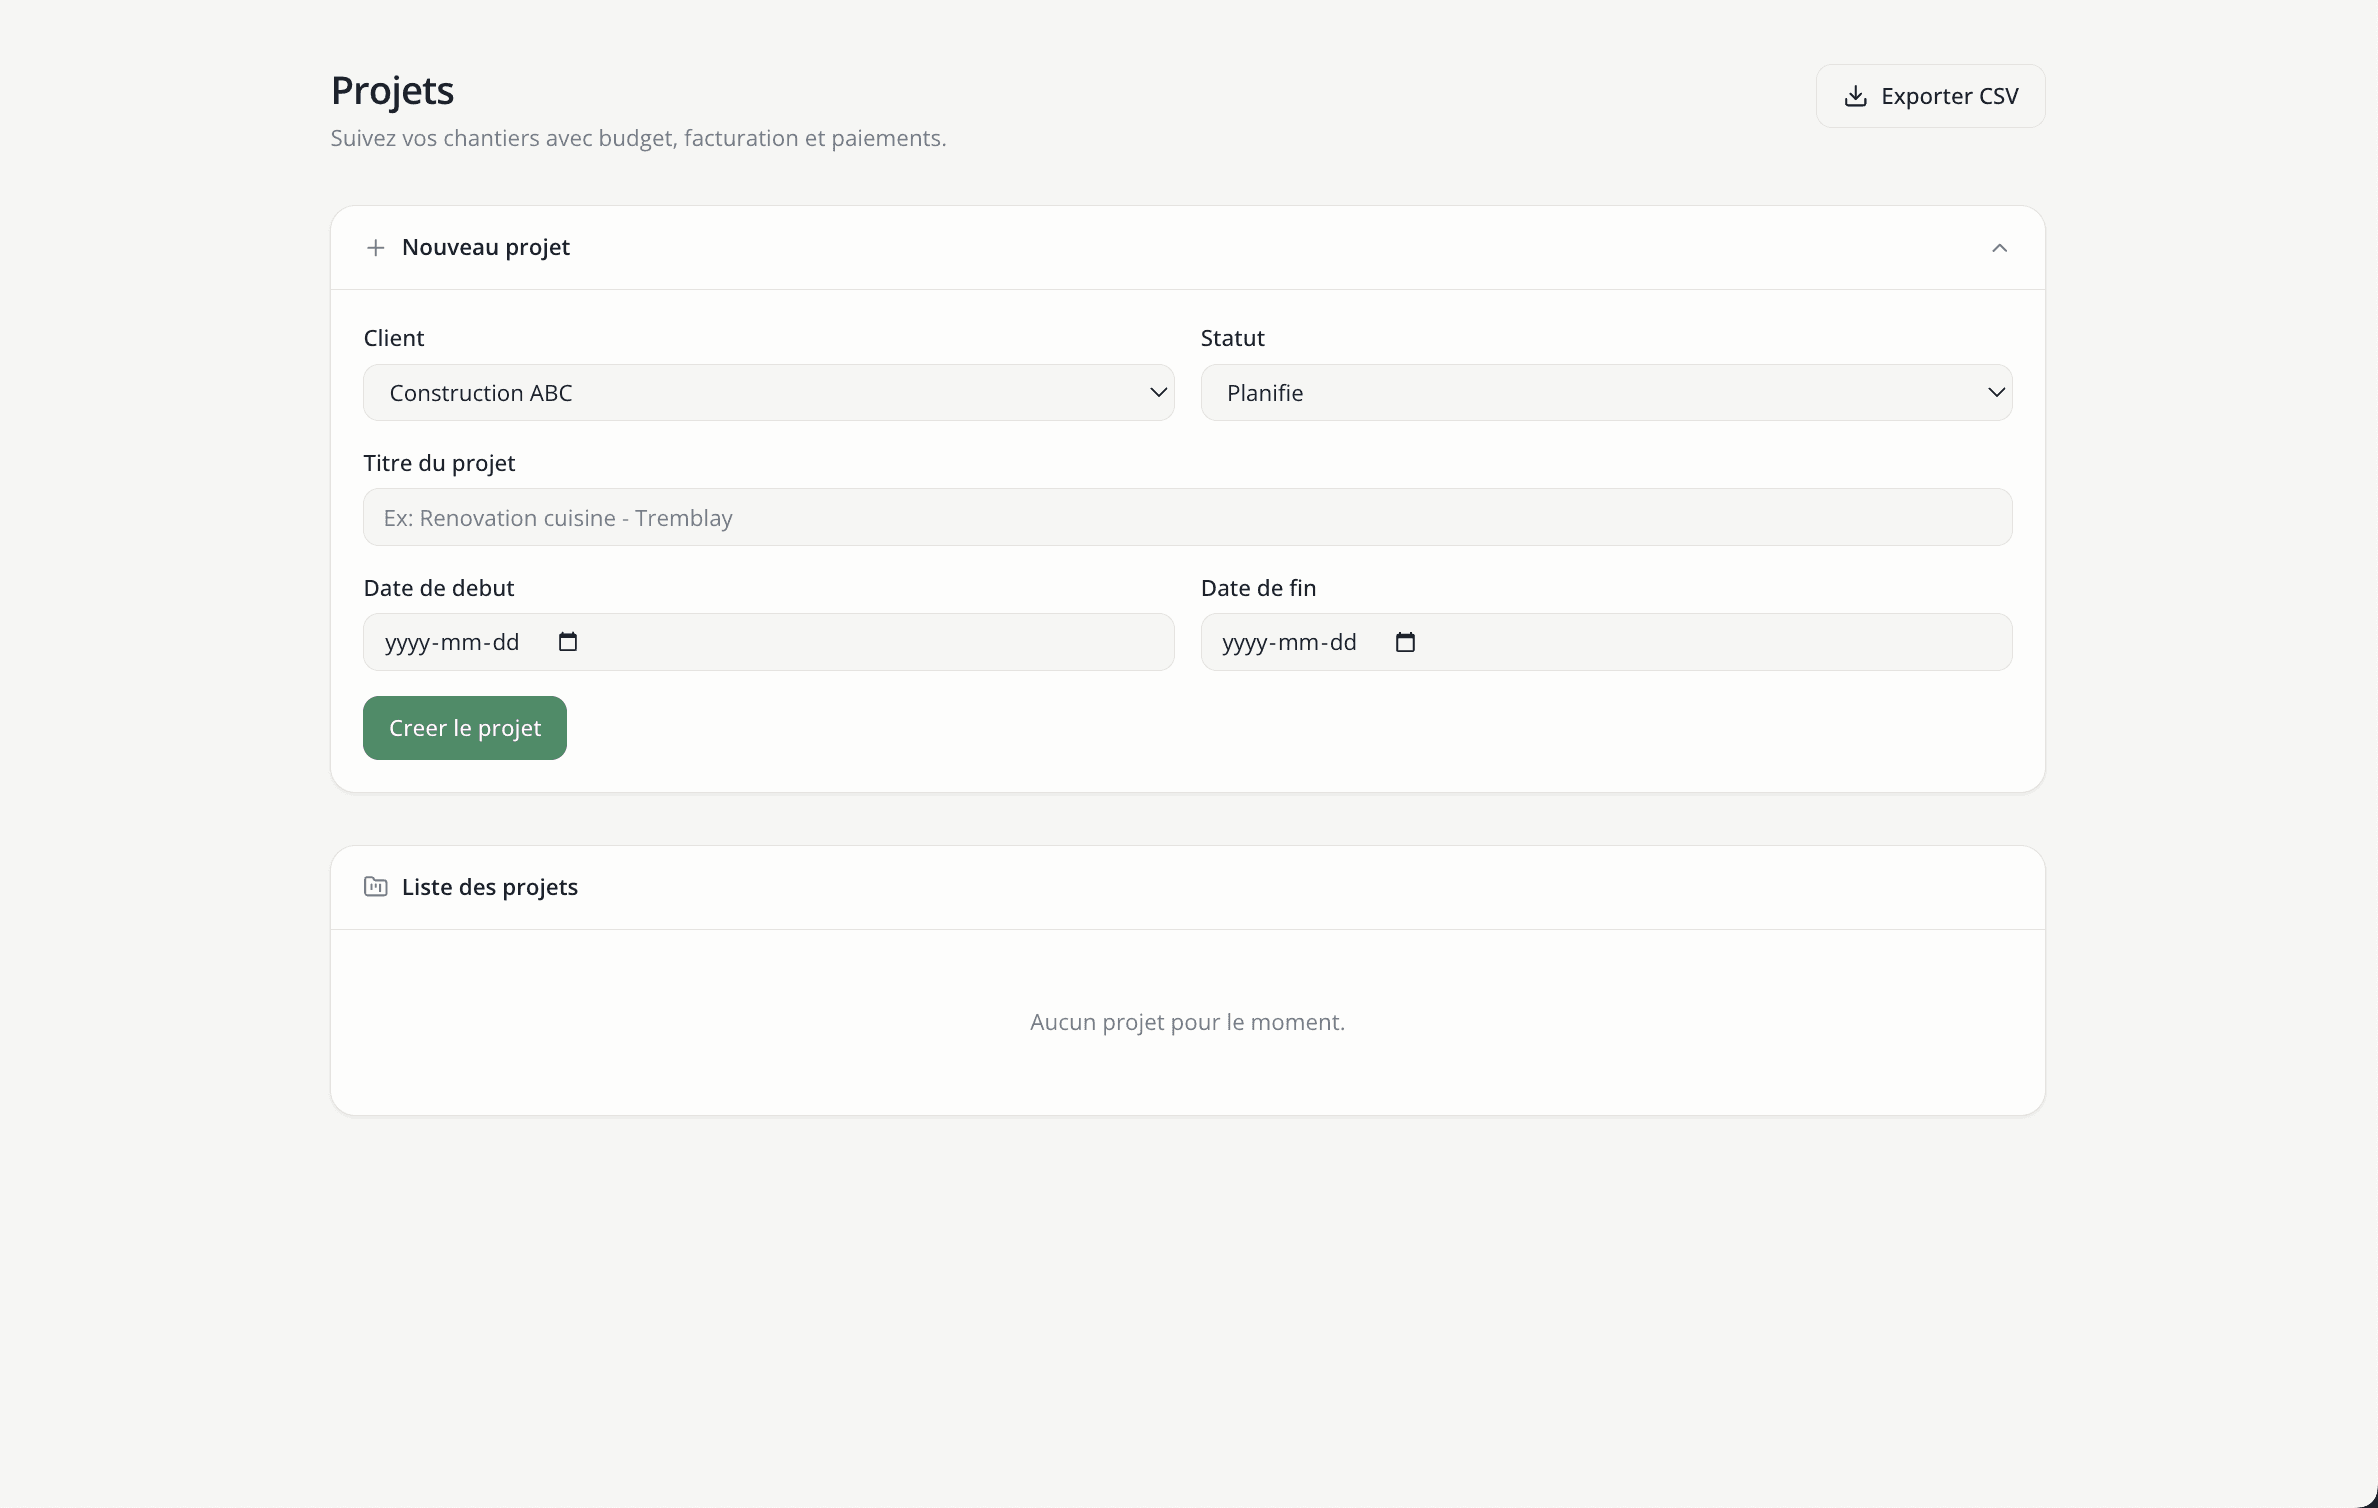Open the Date de fin calendar picker icon
Image resolution: width=2378 pixels, height=1508 pixels.
click(1405, 642)
